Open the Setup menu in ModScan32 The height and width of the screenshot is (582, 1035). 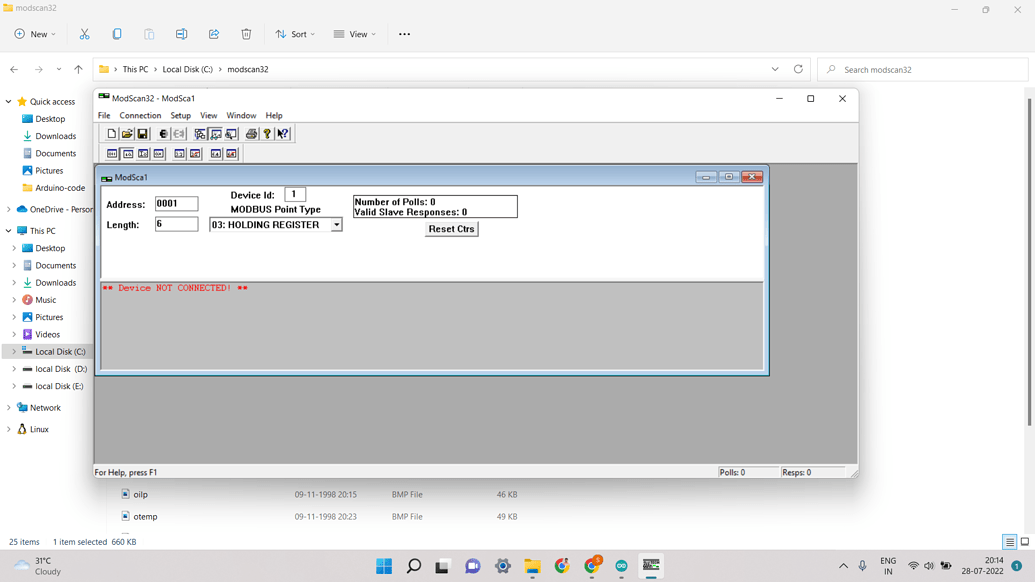pos(180,115)
